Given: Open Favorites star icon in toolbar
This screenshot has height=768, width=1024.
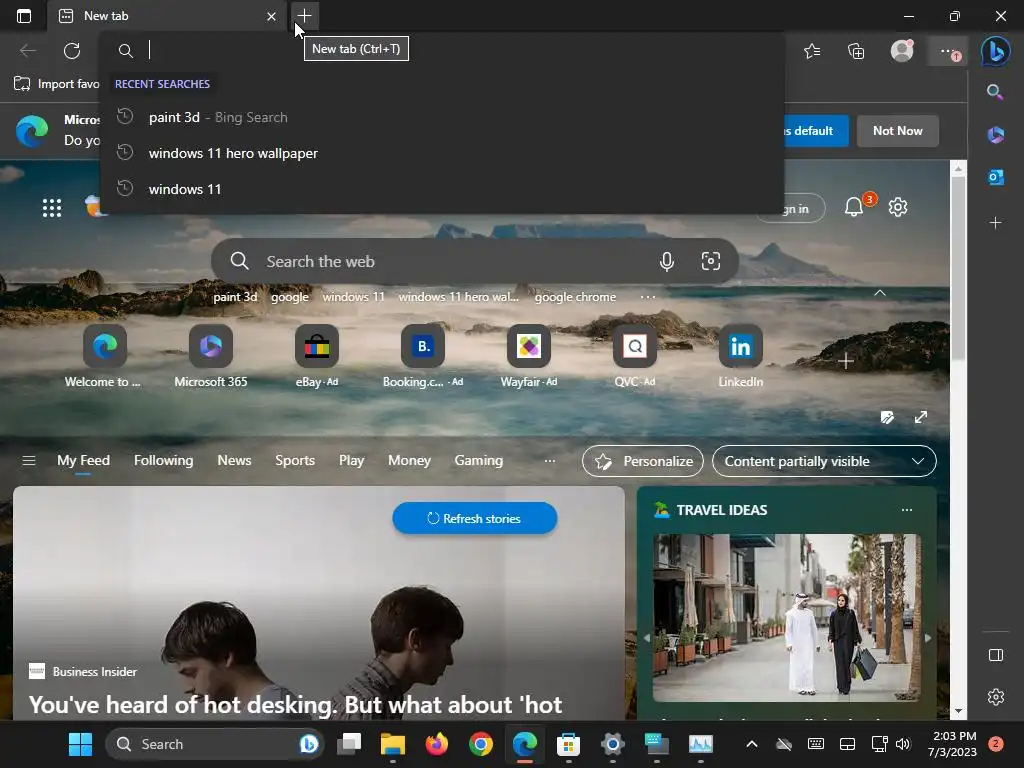Looking at the screenshot, I should (x=812, y=51).
